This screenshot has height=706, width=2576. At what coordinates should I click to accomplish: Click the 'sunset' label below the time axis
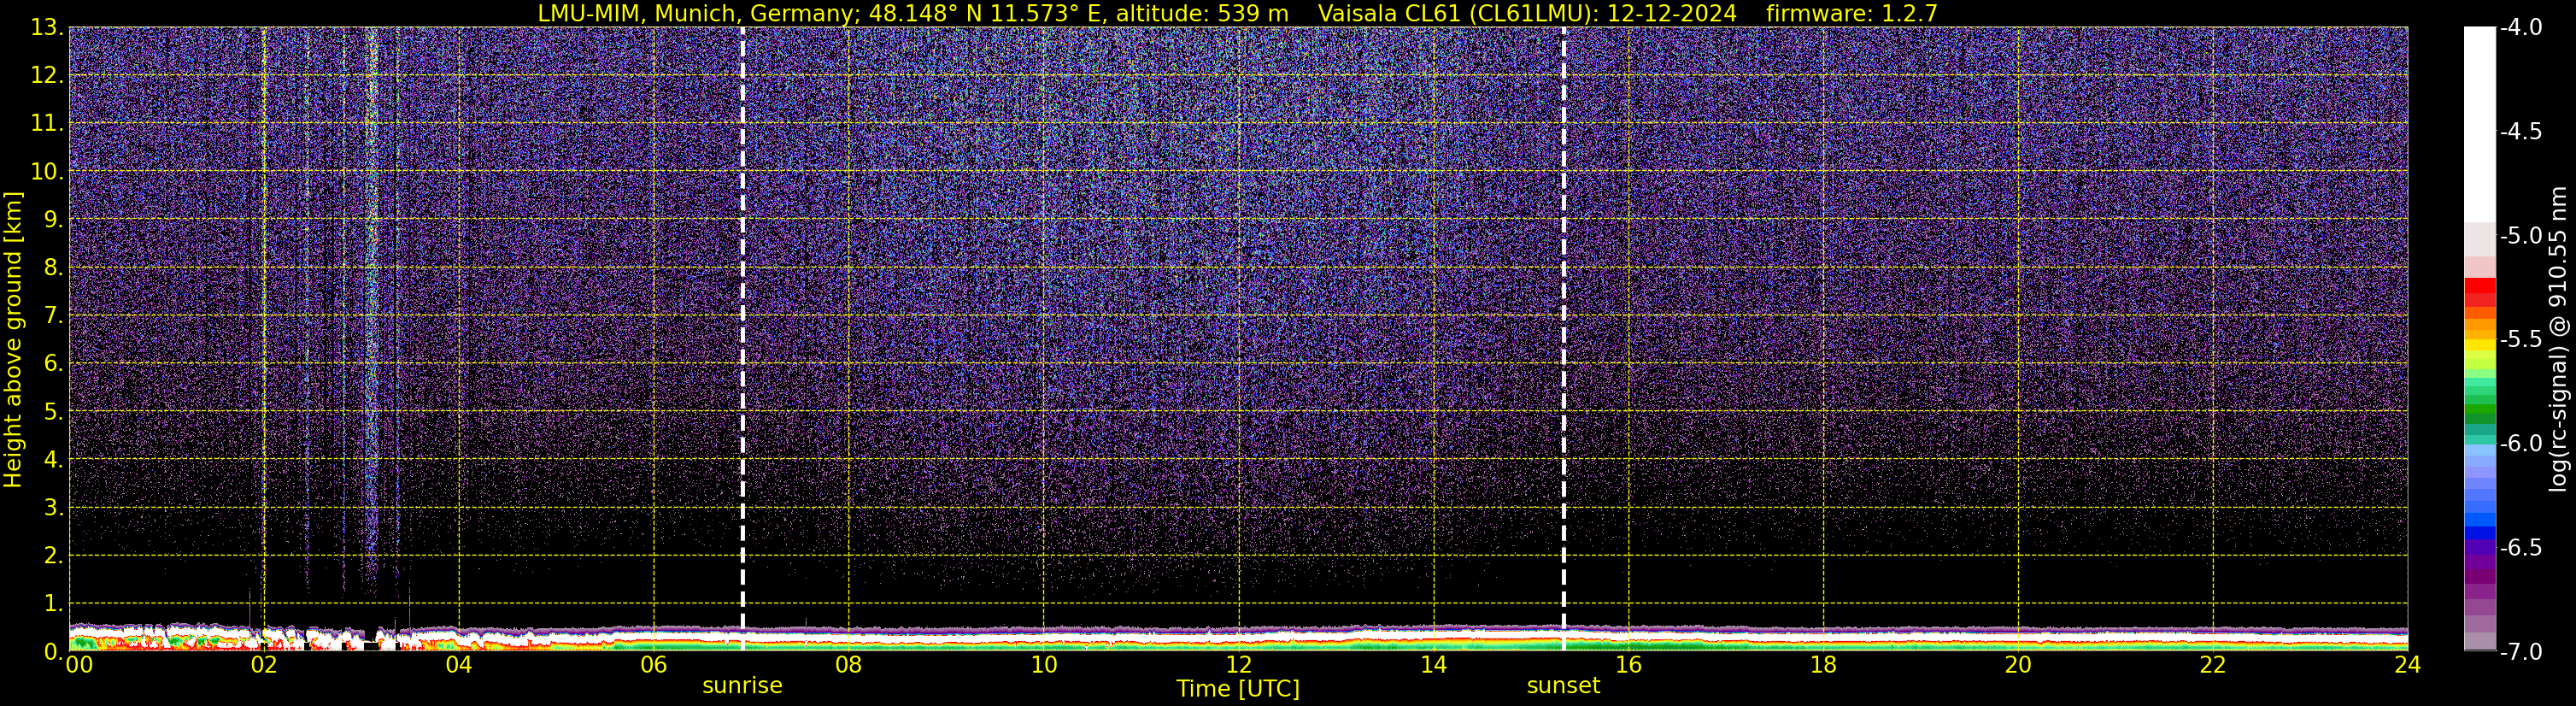point(1563,686)
